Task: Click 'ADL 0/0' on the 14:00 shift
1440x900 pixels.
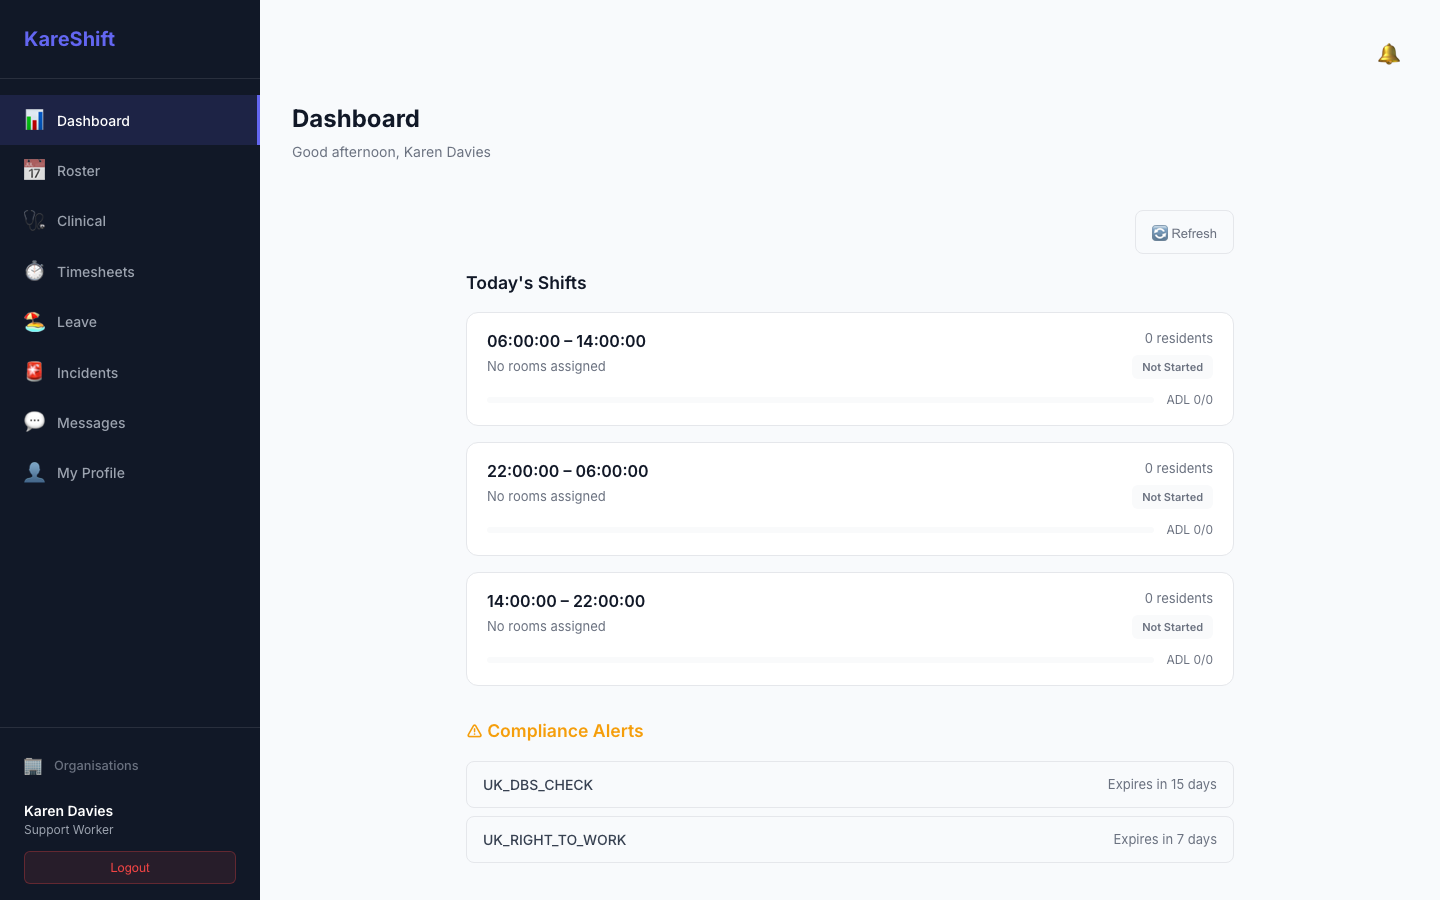Action: (1190, 660)
